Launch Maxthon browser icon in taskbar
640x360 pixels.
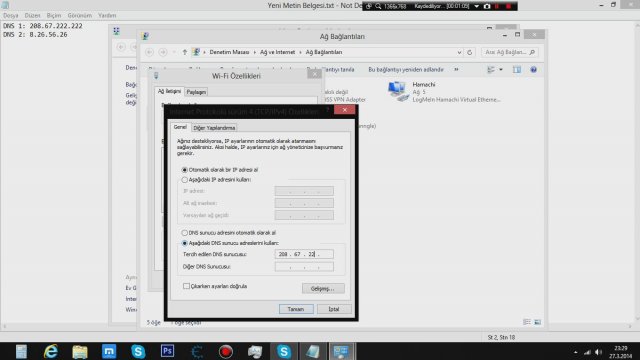(x=109, y=351)
